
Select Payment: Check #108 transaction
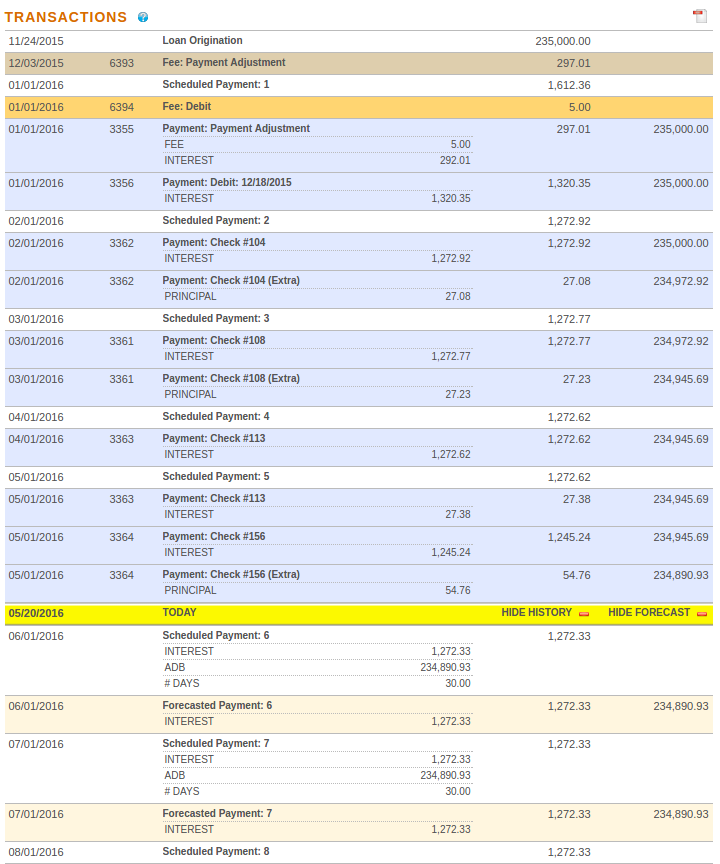[x=359, y=349]
